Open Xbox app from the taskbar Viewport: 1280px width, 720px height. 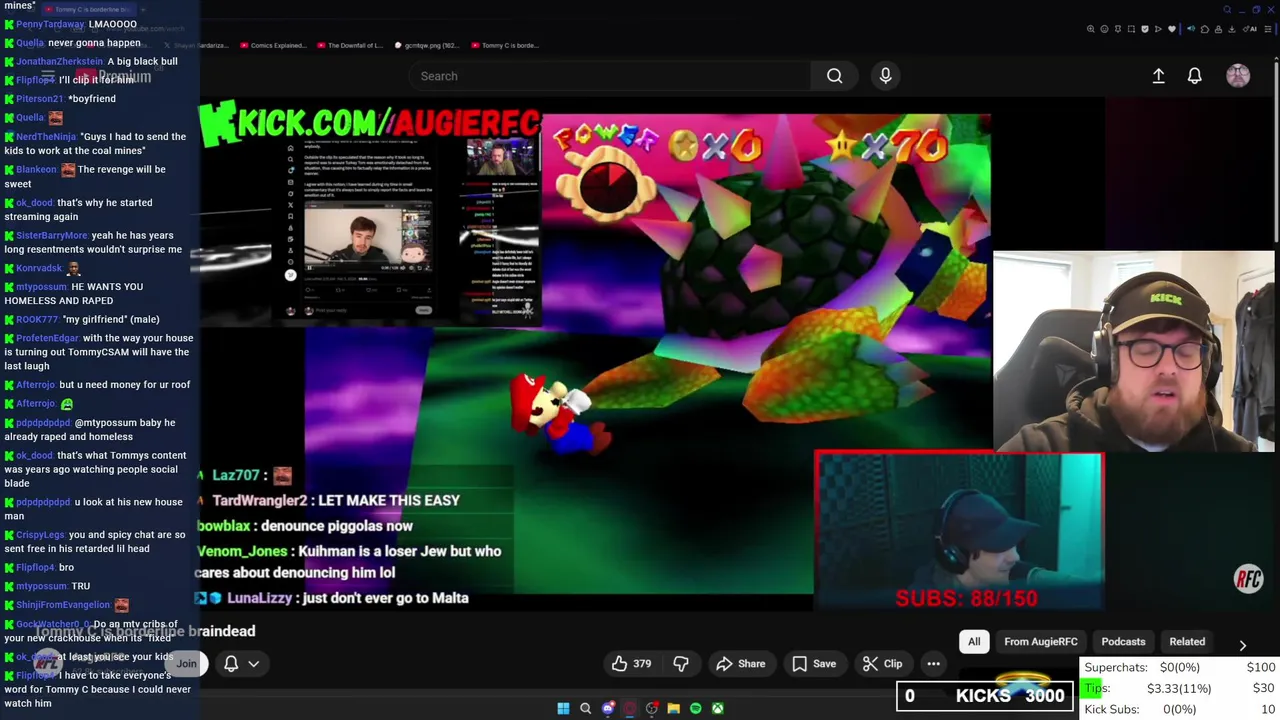click(717, 708)
